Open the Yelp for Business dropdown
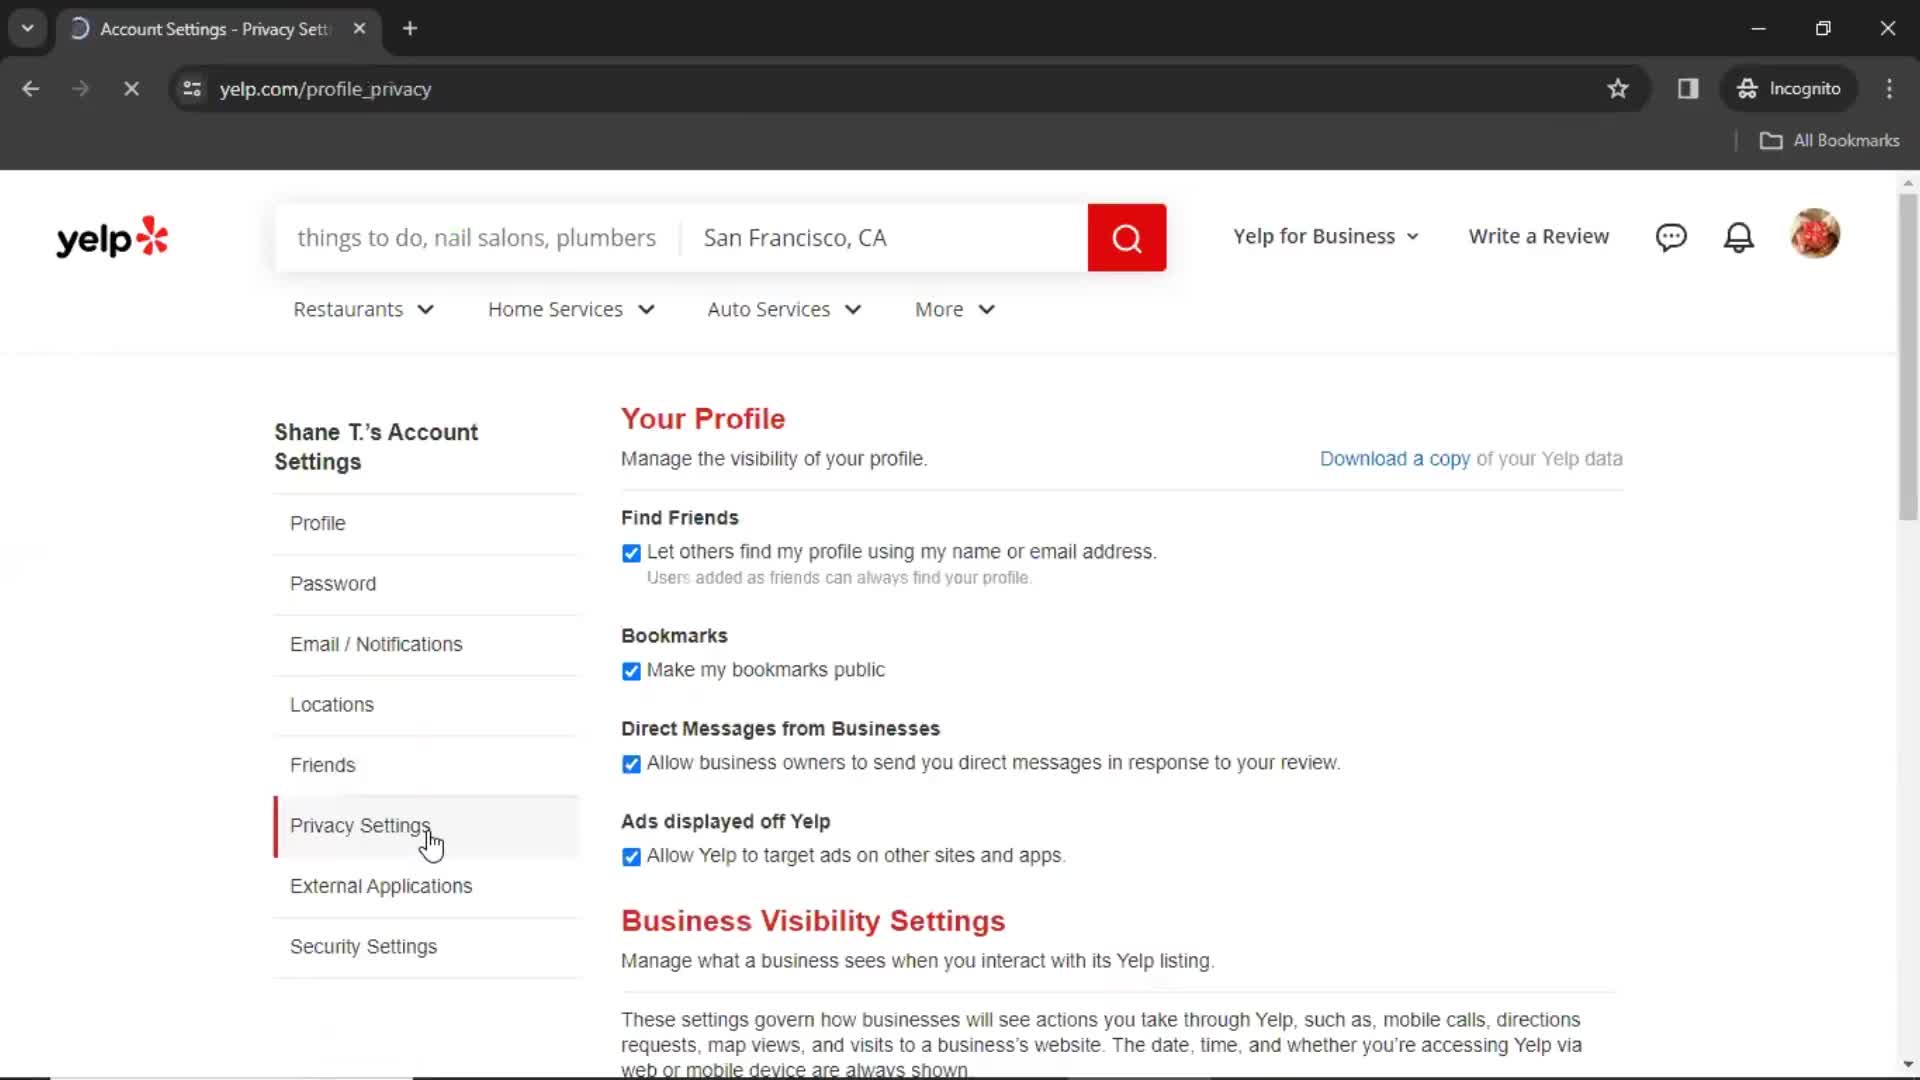The height and width of the screenshot is (1080, 1920). click(x=1326, y=236)
